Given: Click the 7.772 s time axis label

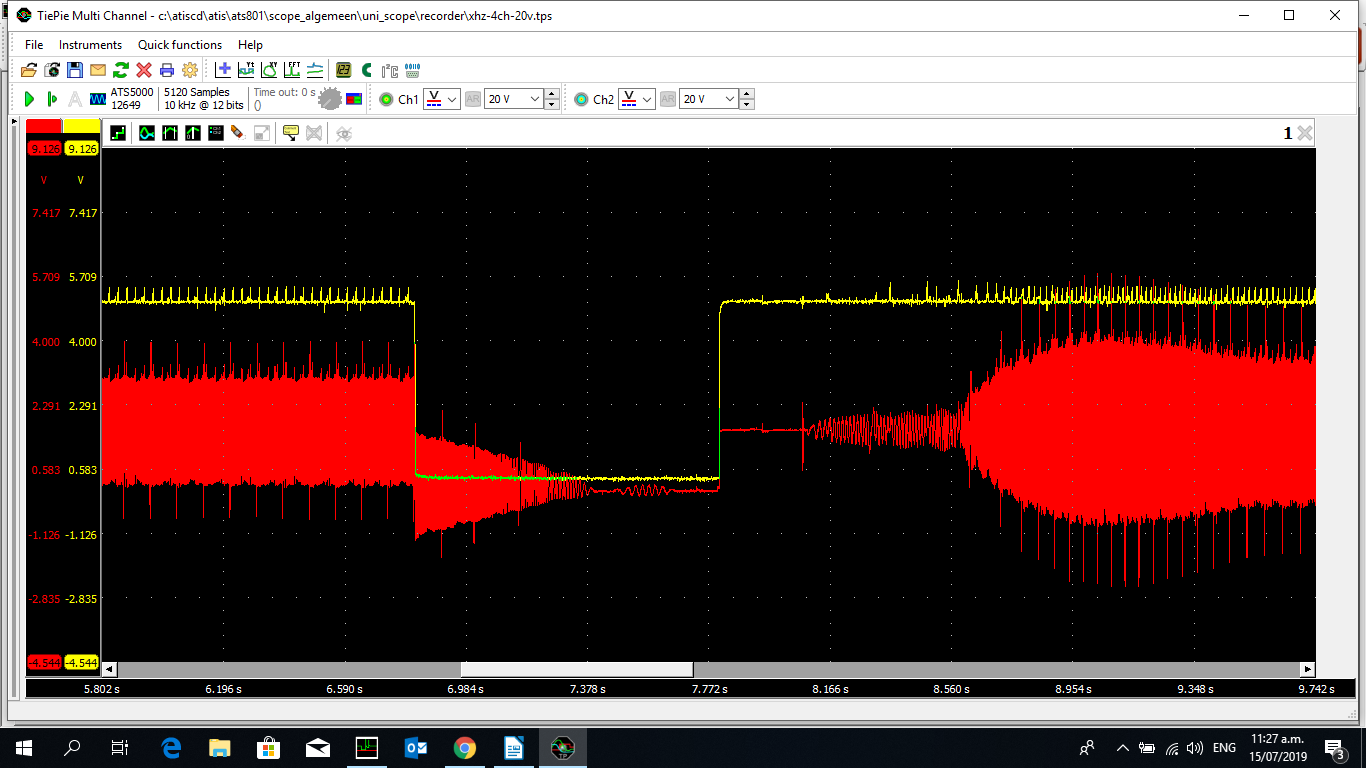Looking at the screenshot, I should point(709,689).
